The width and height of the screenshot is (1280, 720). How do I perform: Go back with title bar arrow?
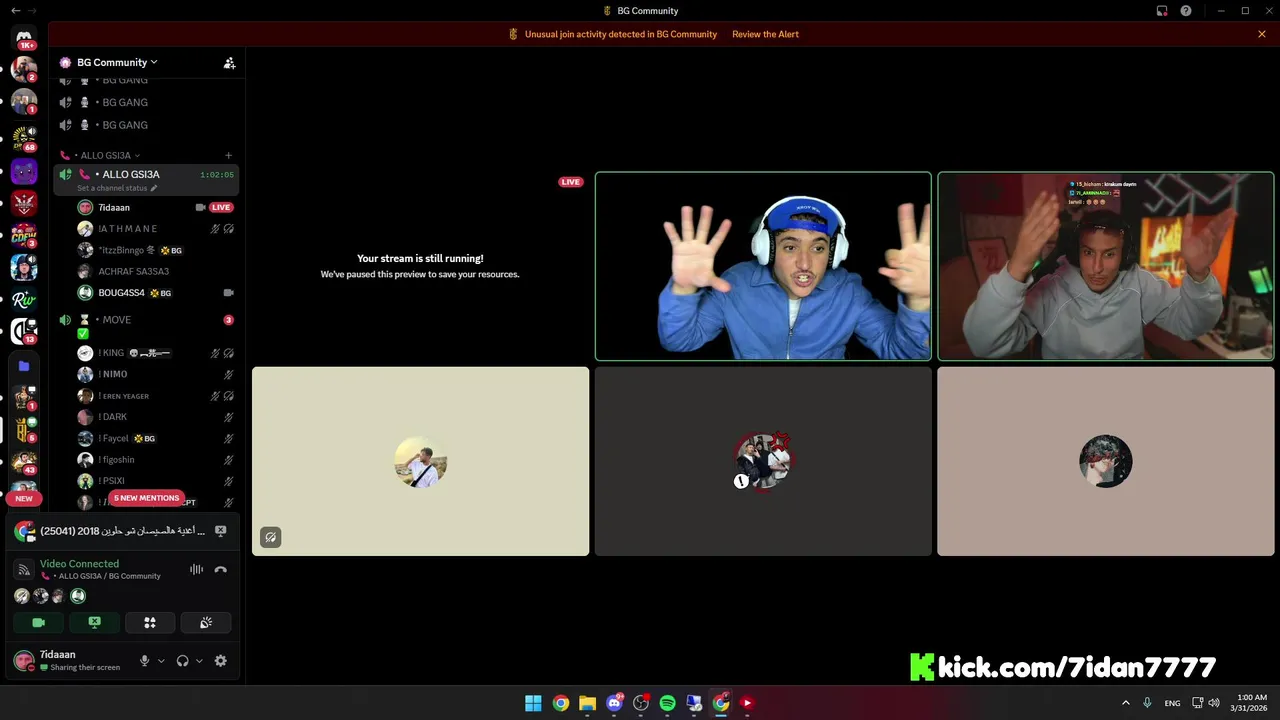click(x=15, y=11)
